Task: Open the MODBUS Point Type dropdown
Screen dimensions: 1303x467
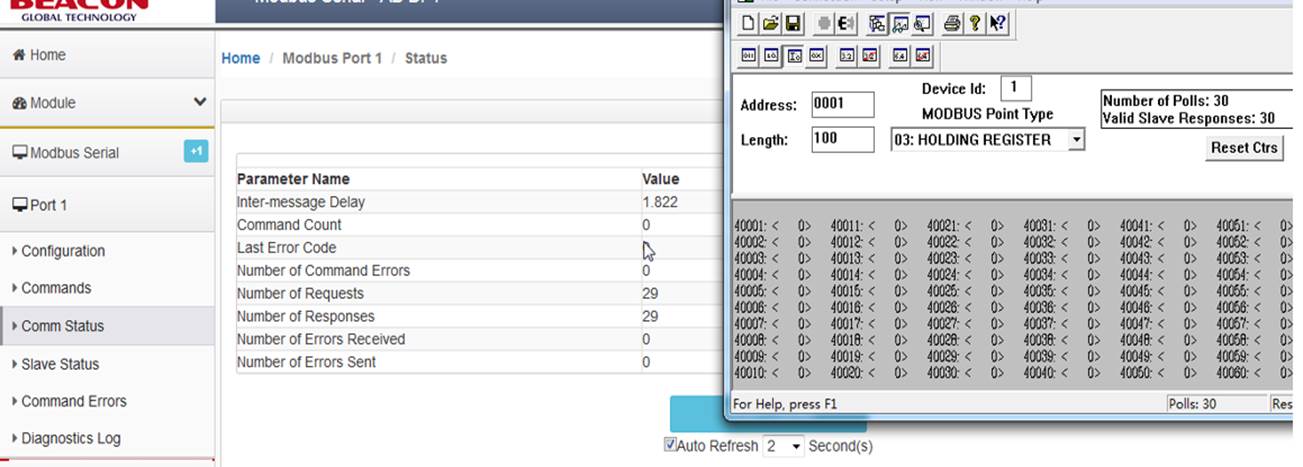Action: click(988, 140)
